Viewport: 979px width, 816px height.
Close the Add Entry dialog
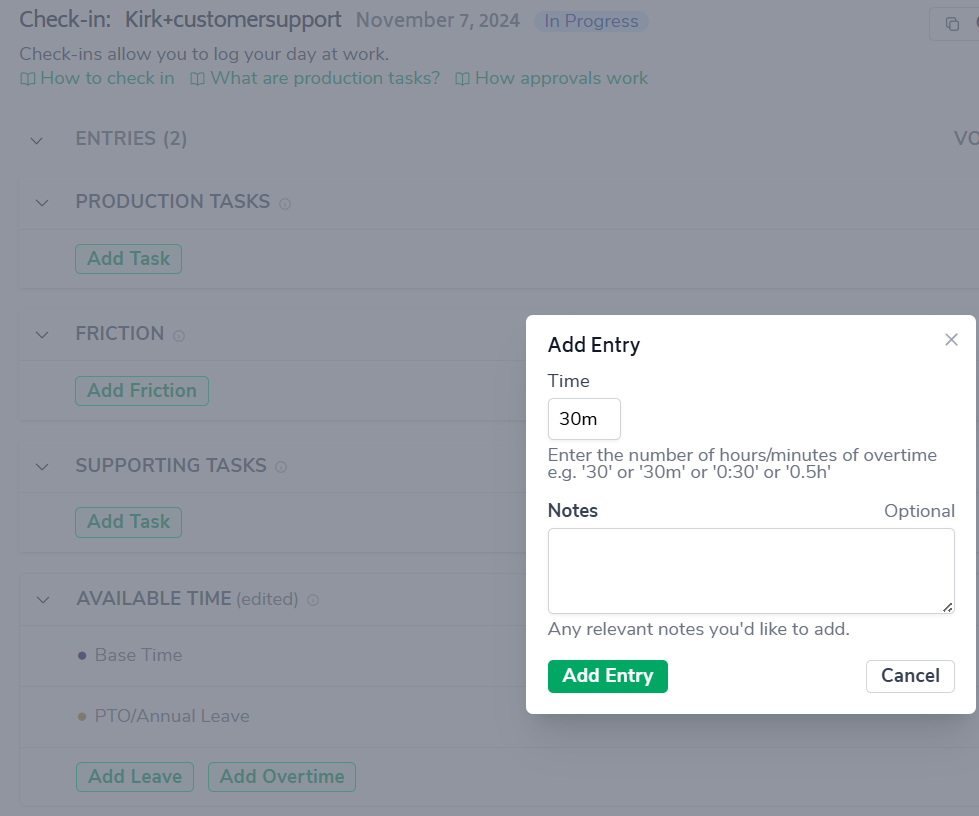951,340
